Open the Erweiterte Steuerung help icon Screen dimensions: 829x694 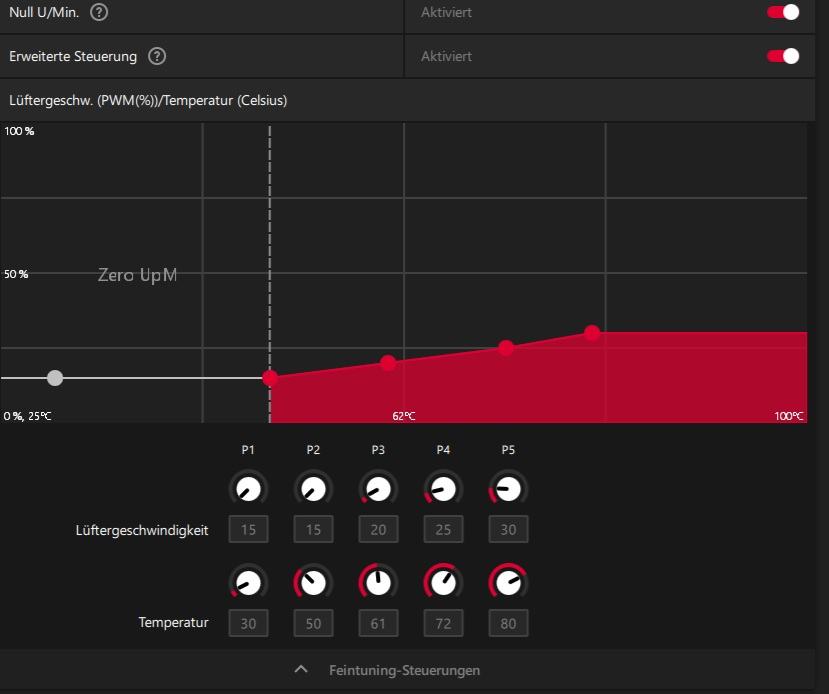pyautogui.click(x=156, y=56)
